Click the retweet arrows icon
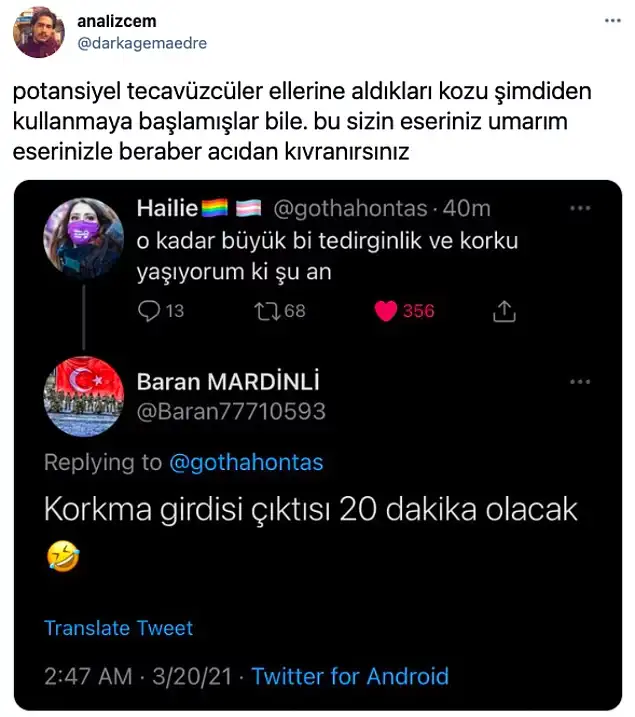The height and width of the screenshot is (717, 635). [267, 311]
